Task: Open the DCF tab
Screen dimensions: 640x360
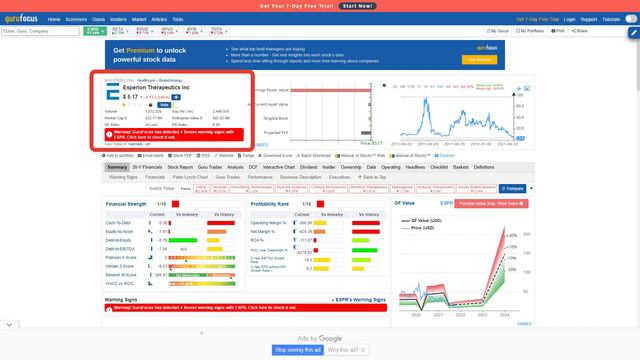Action: click(253, 167)
